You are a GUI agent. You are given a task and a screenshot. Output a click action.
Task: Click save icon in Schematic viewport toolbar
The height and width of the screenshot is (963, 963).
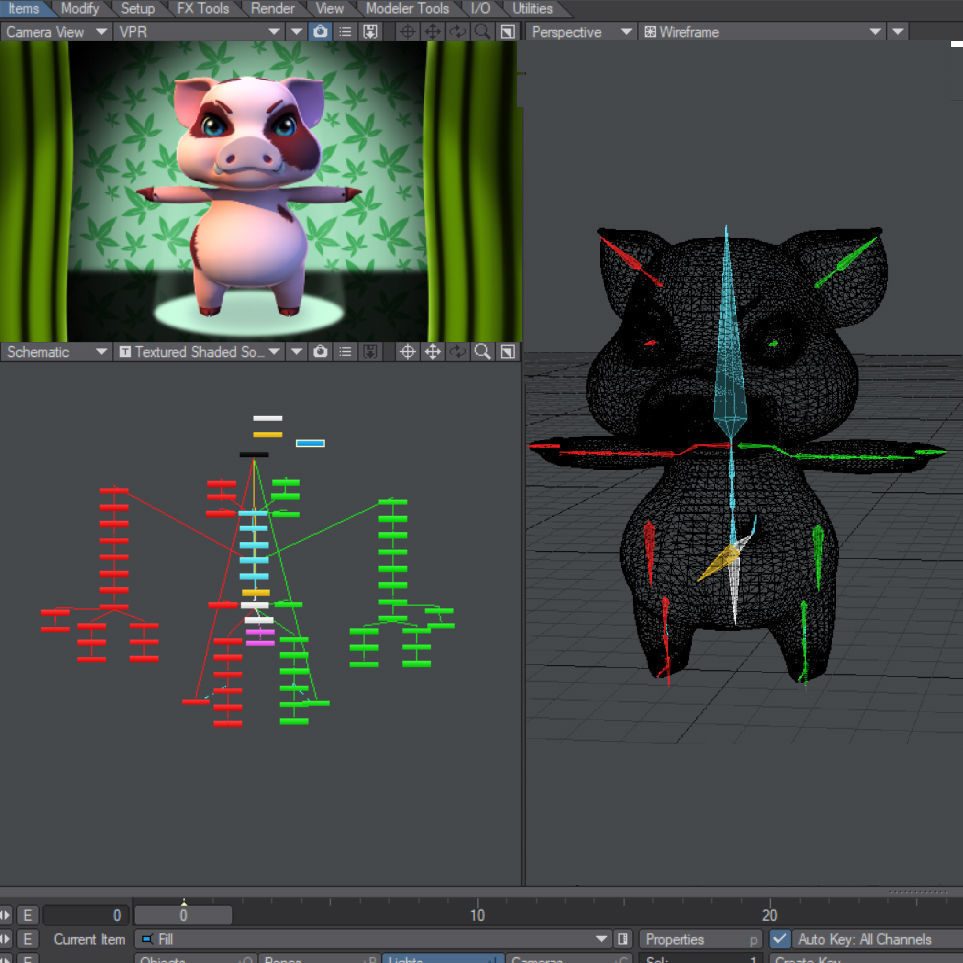(370, 352)
